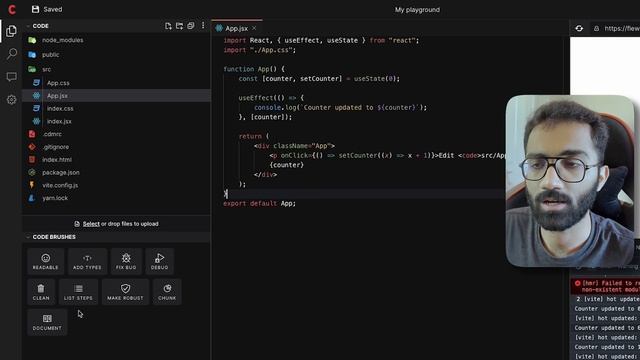Apply the Debug code brush

[x=159, y=261]
